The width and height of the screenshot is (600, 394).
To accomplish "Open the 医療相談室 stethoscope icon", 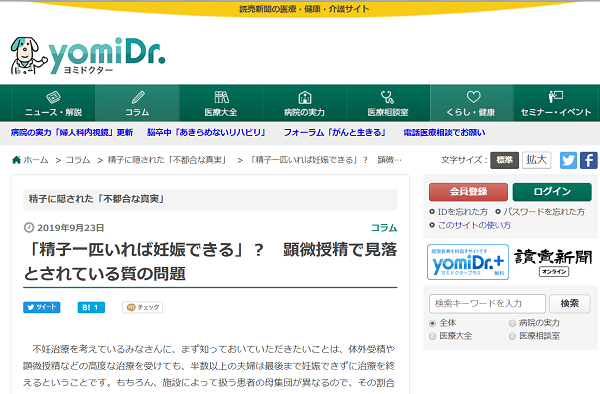I will 387,97.
